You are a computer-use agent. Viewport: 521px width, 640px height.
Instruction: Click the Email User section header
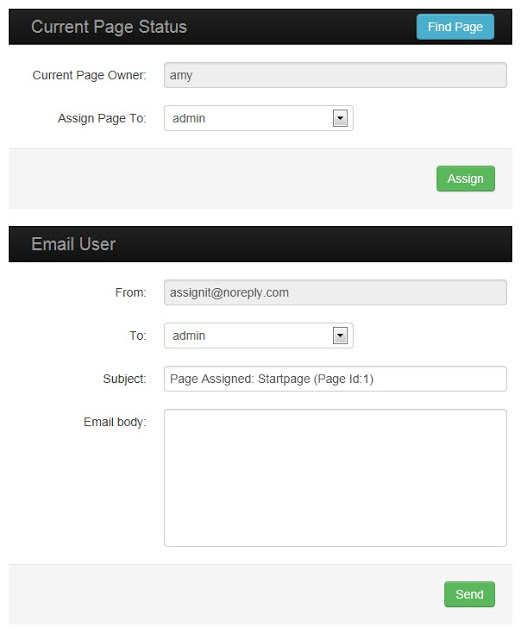tap(73, 244)
